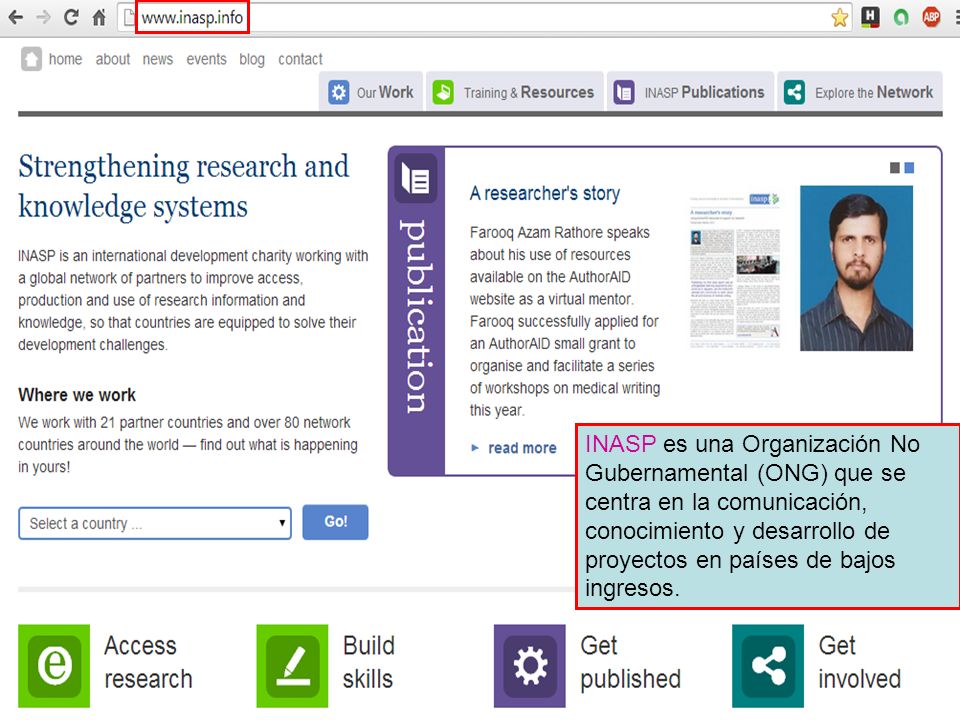Open the home menu link
The width and height of the screenshot is (960, 720).
tap(66, 59)
